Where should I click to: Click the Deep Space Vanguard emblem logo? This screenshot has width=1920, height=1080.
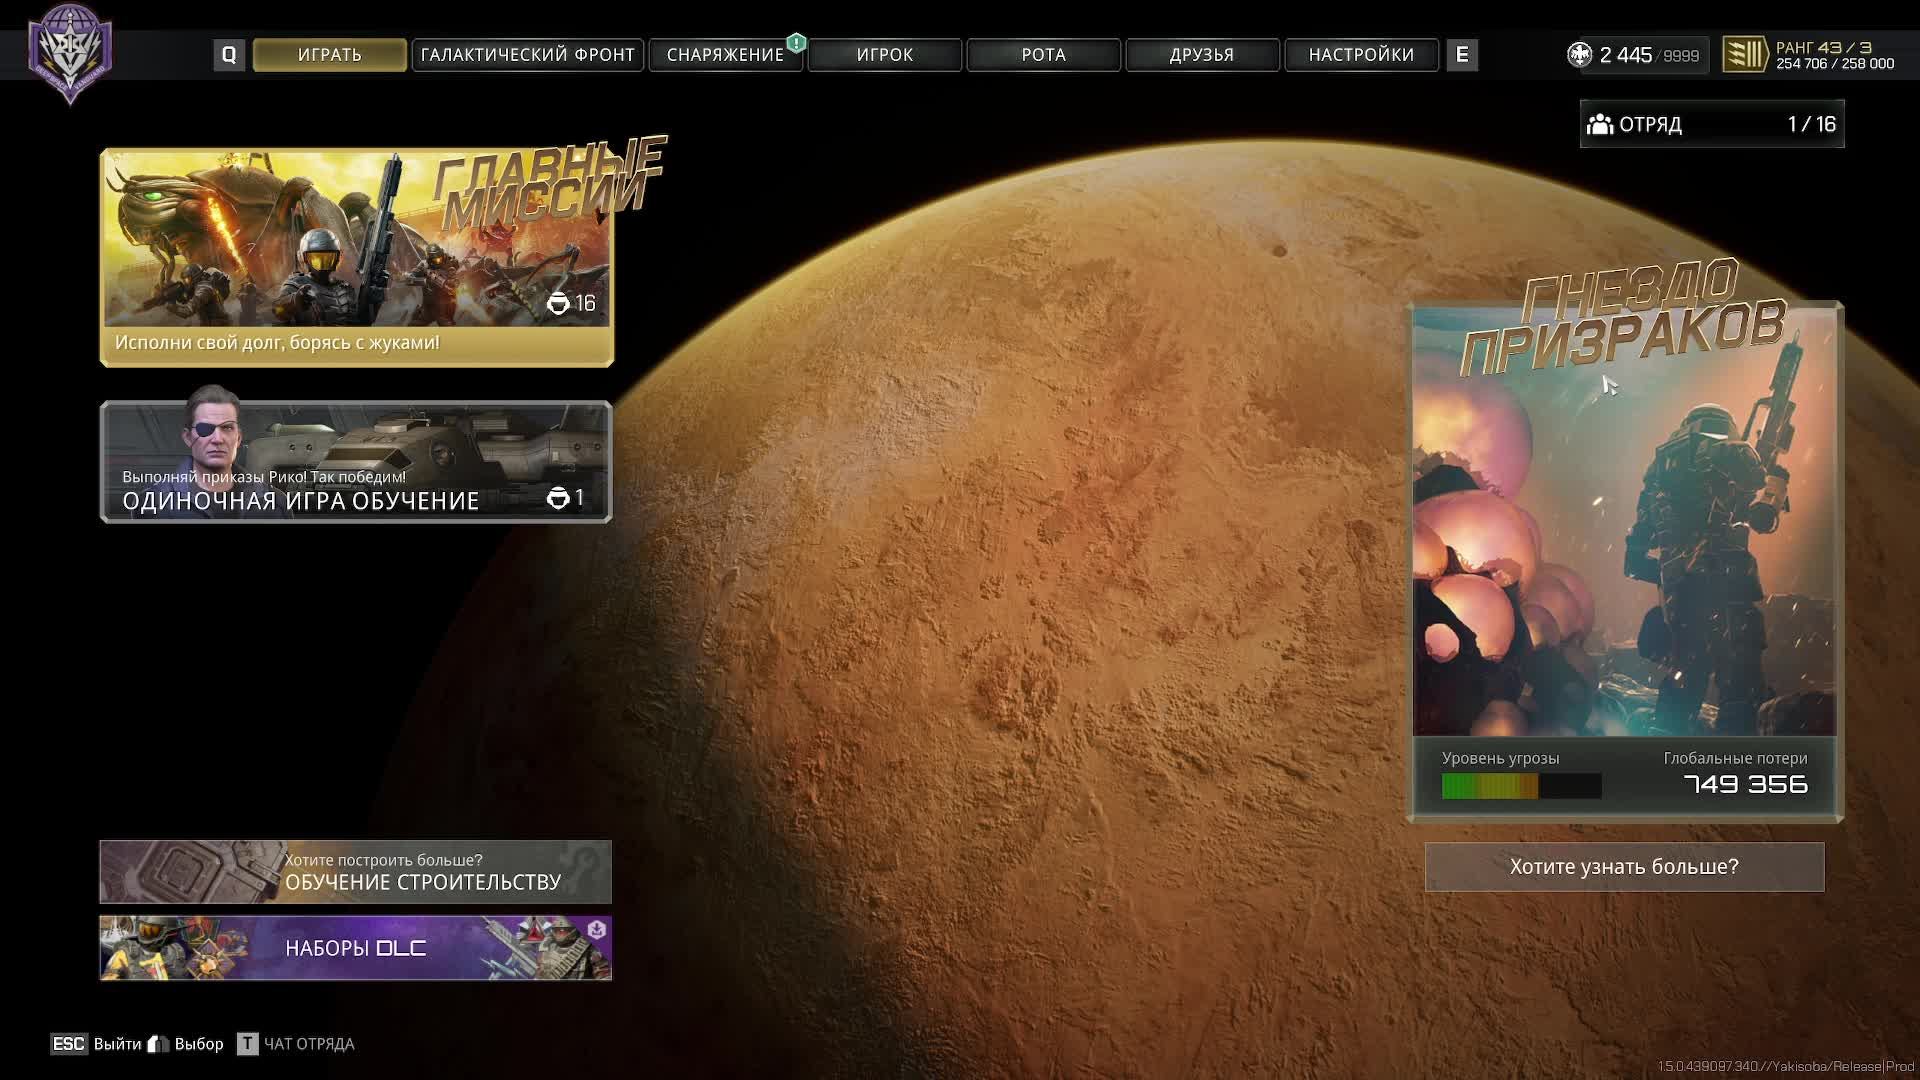(70, 52)
